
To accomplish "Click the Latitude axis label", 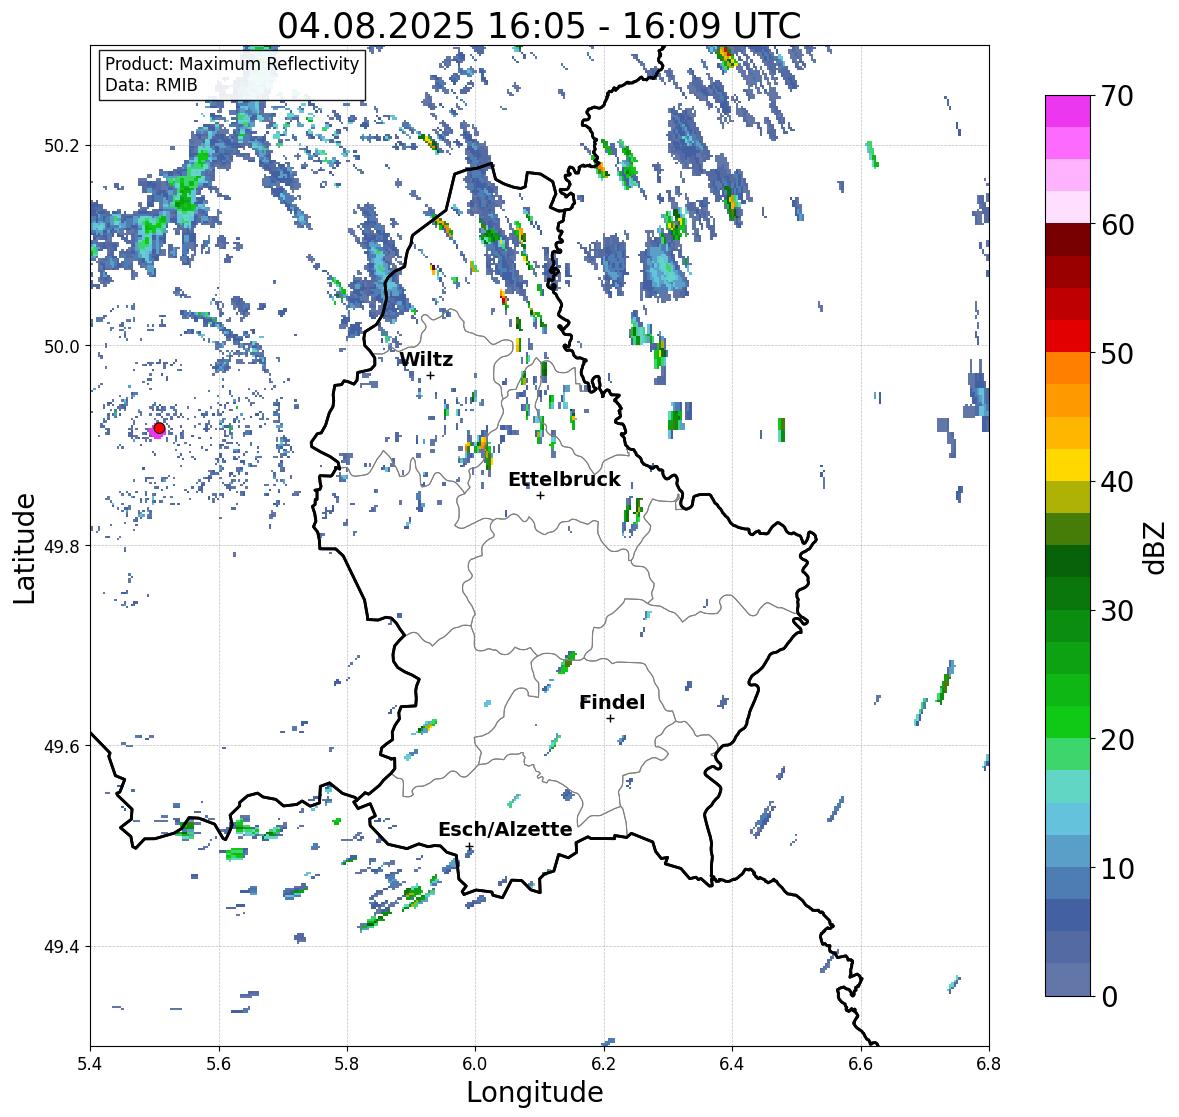I will point(24,548).
